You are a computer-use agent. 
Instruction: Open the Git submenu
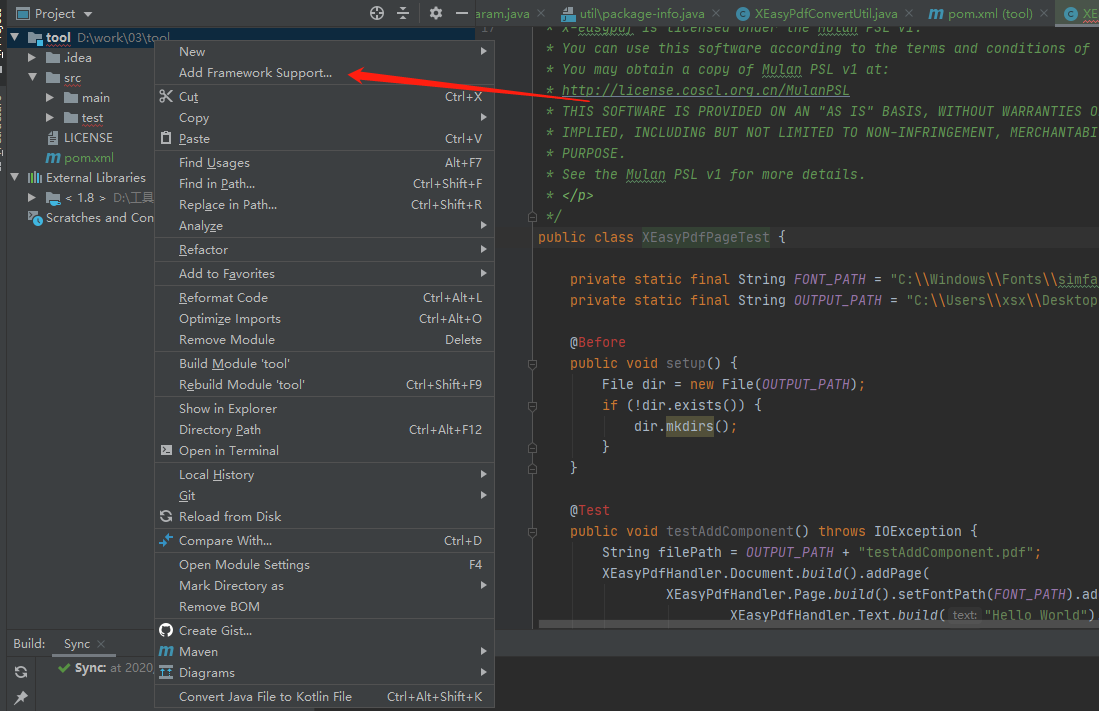click(324, 495)
